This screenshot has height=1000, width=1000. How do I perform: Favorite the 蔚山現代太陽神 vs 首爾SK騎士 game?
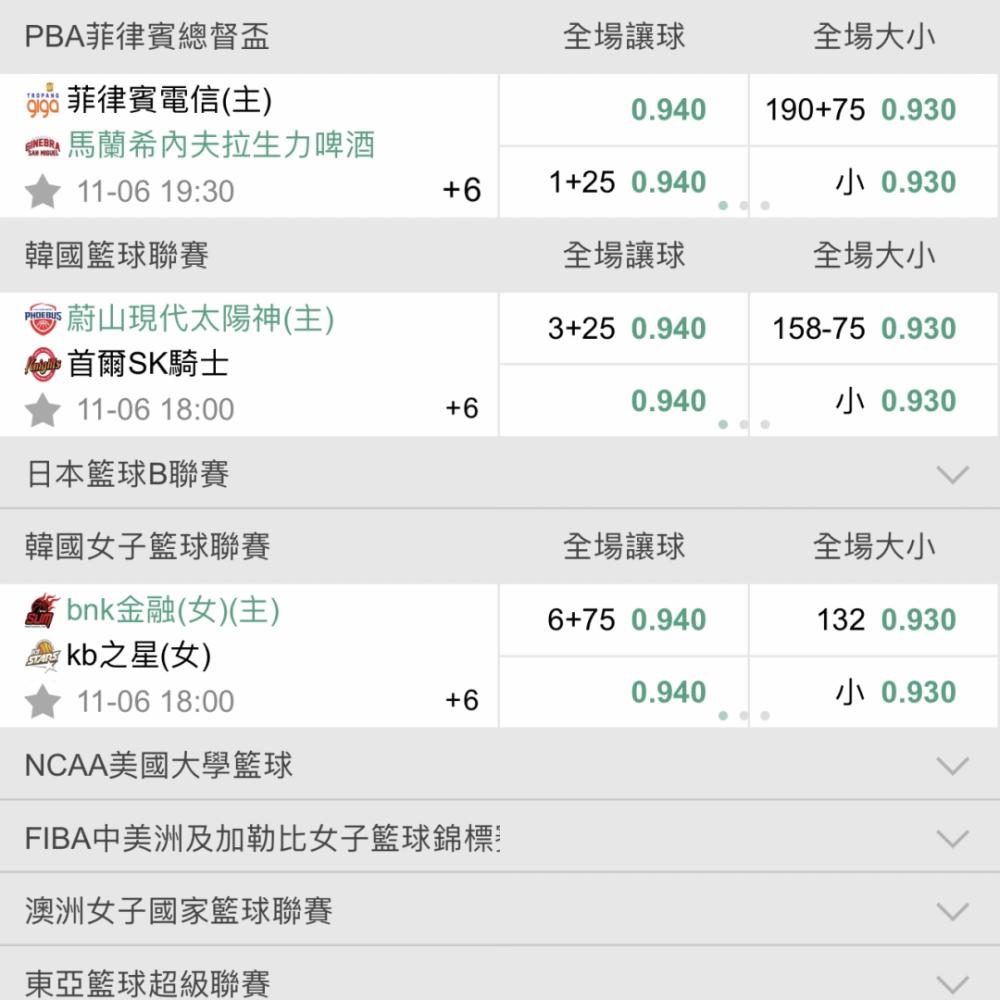point(43,409)
